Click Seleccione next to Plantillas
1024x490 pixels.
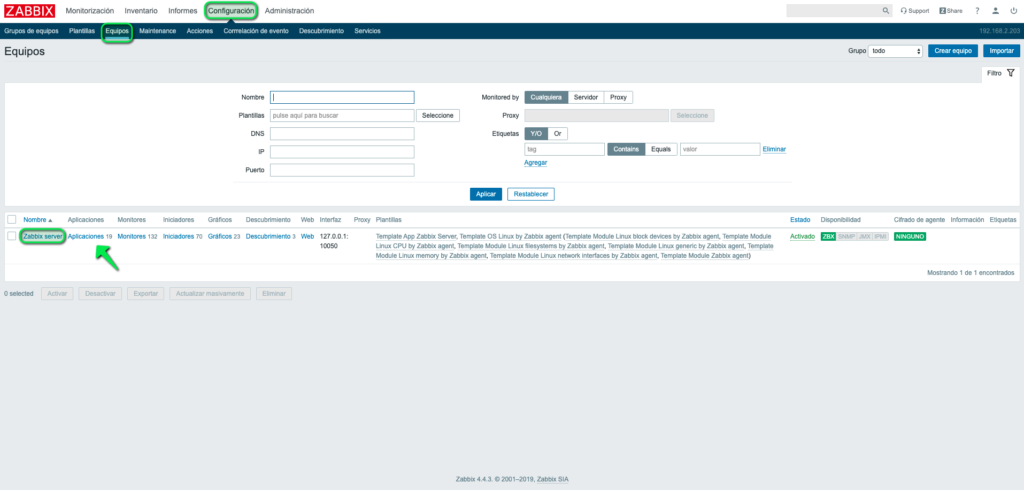coord(438,115)
